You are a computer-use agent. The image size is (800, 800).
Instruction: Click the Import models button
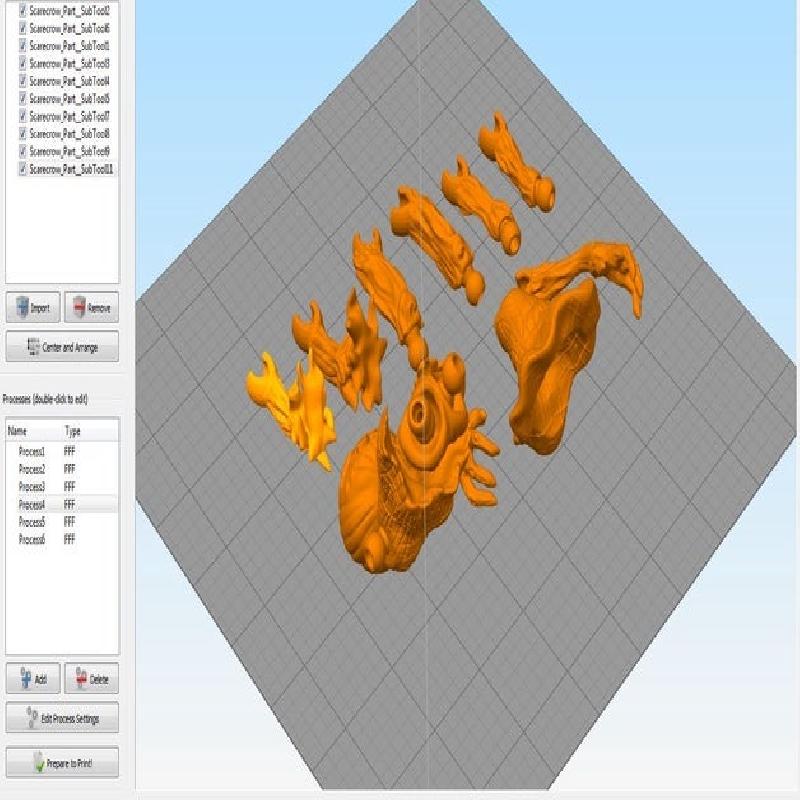tap(33, 307)
